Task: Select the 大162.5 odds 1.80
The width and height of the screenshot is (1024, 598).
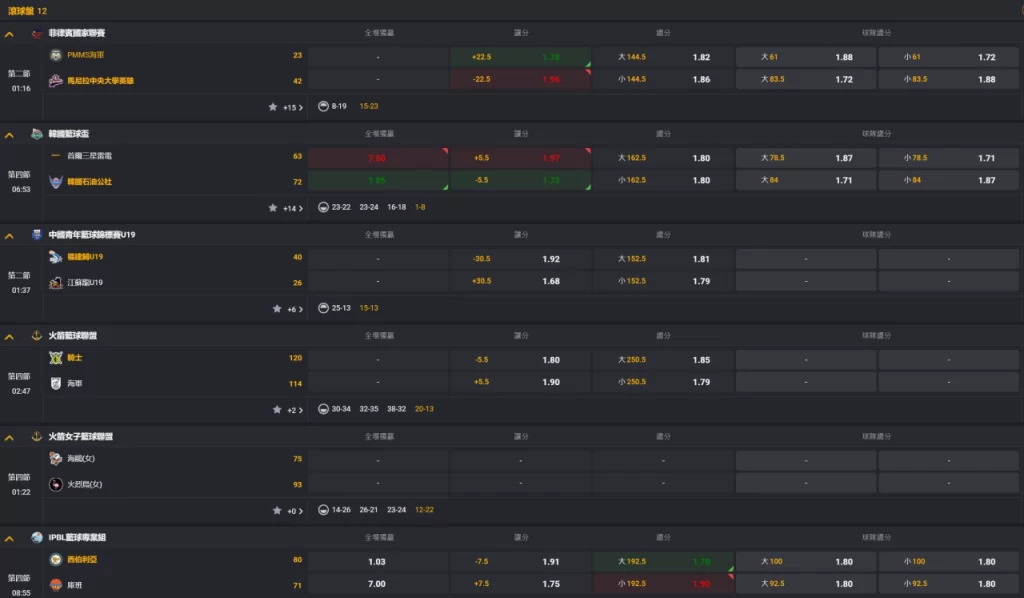Action: click(x=664, y=158)
